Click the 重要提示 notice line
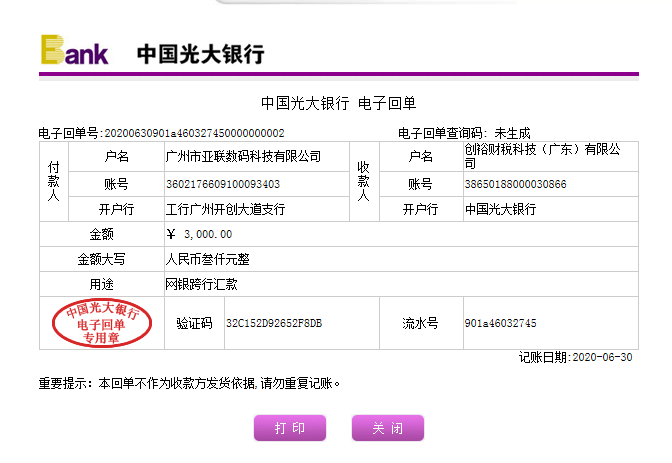 point(189,383)
